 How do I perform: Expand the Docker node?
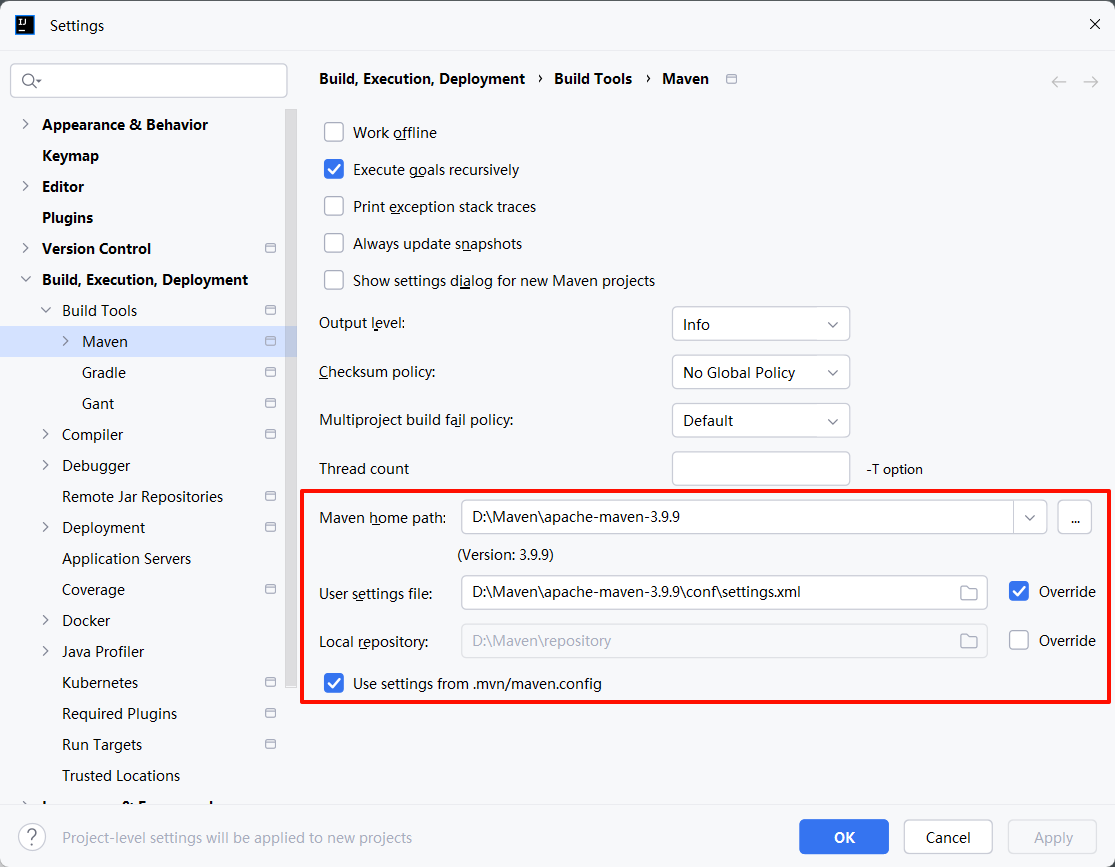(46, 620)
